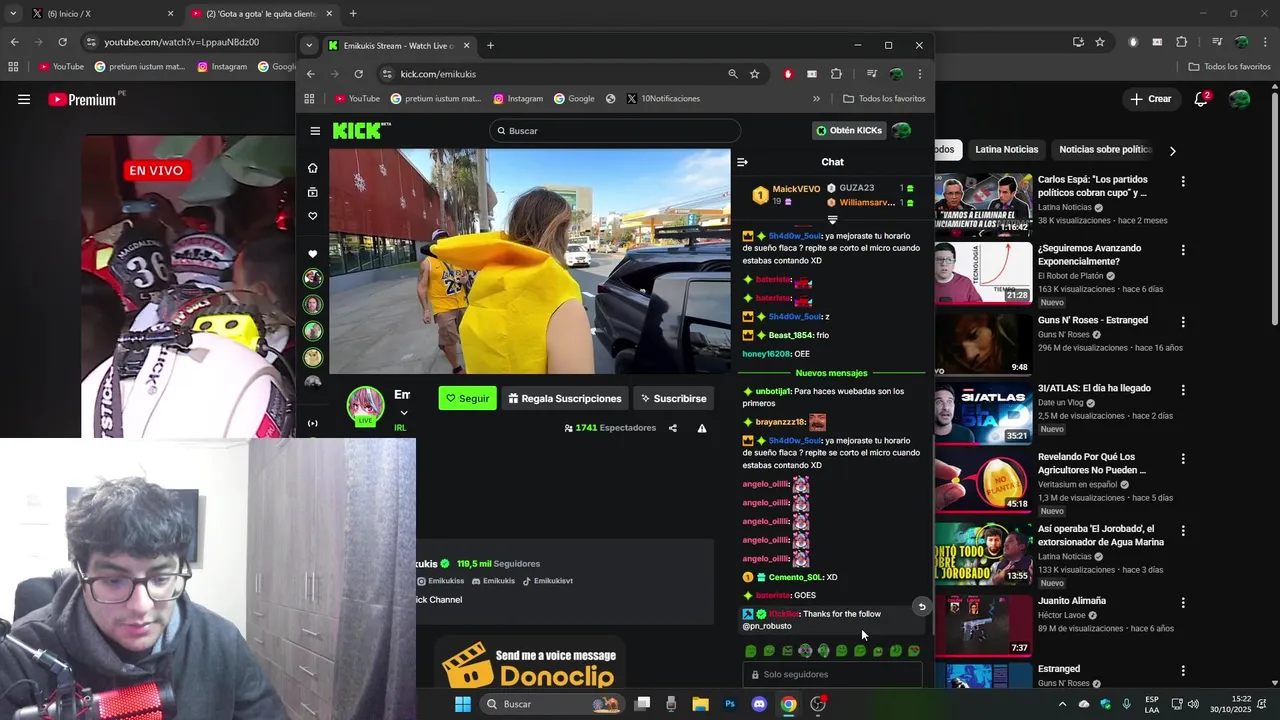Open media control icon in Kick window toolbar
This screenshot has width=1280, height=720.
click(872, 74)
